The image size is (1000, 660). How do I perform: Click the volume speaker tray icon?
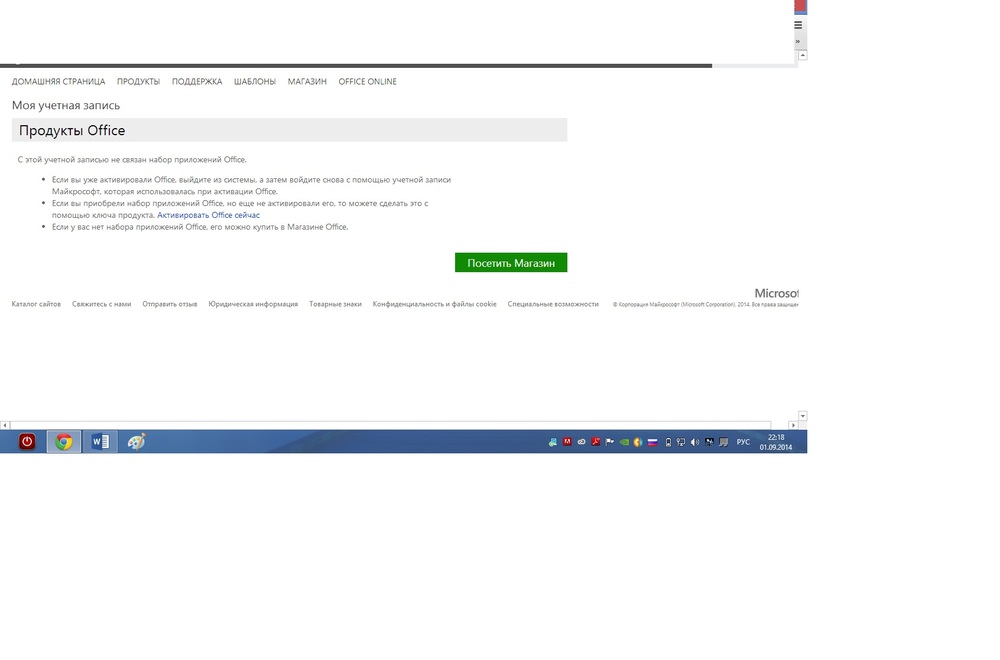point(695,442)
